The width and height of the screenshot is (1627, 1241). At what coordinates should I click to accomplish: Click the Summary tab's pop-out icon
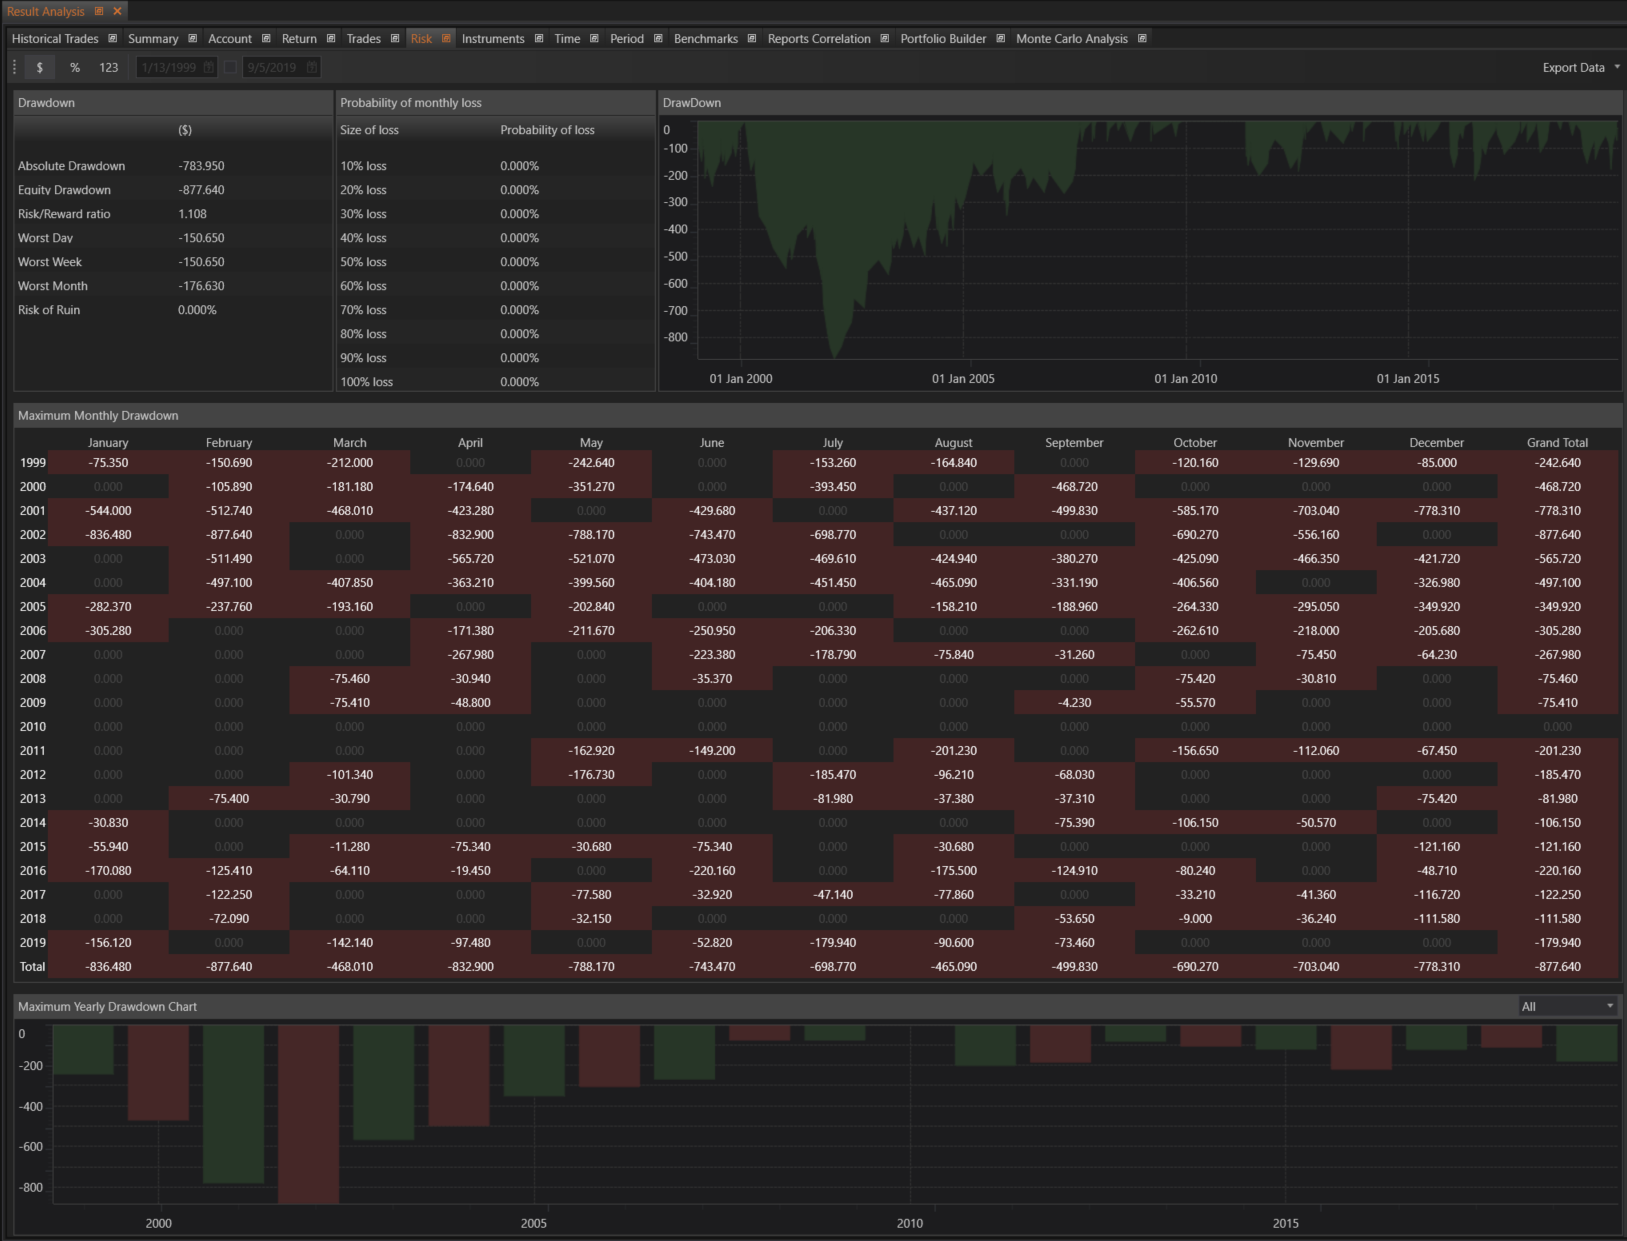click(193, 39)
